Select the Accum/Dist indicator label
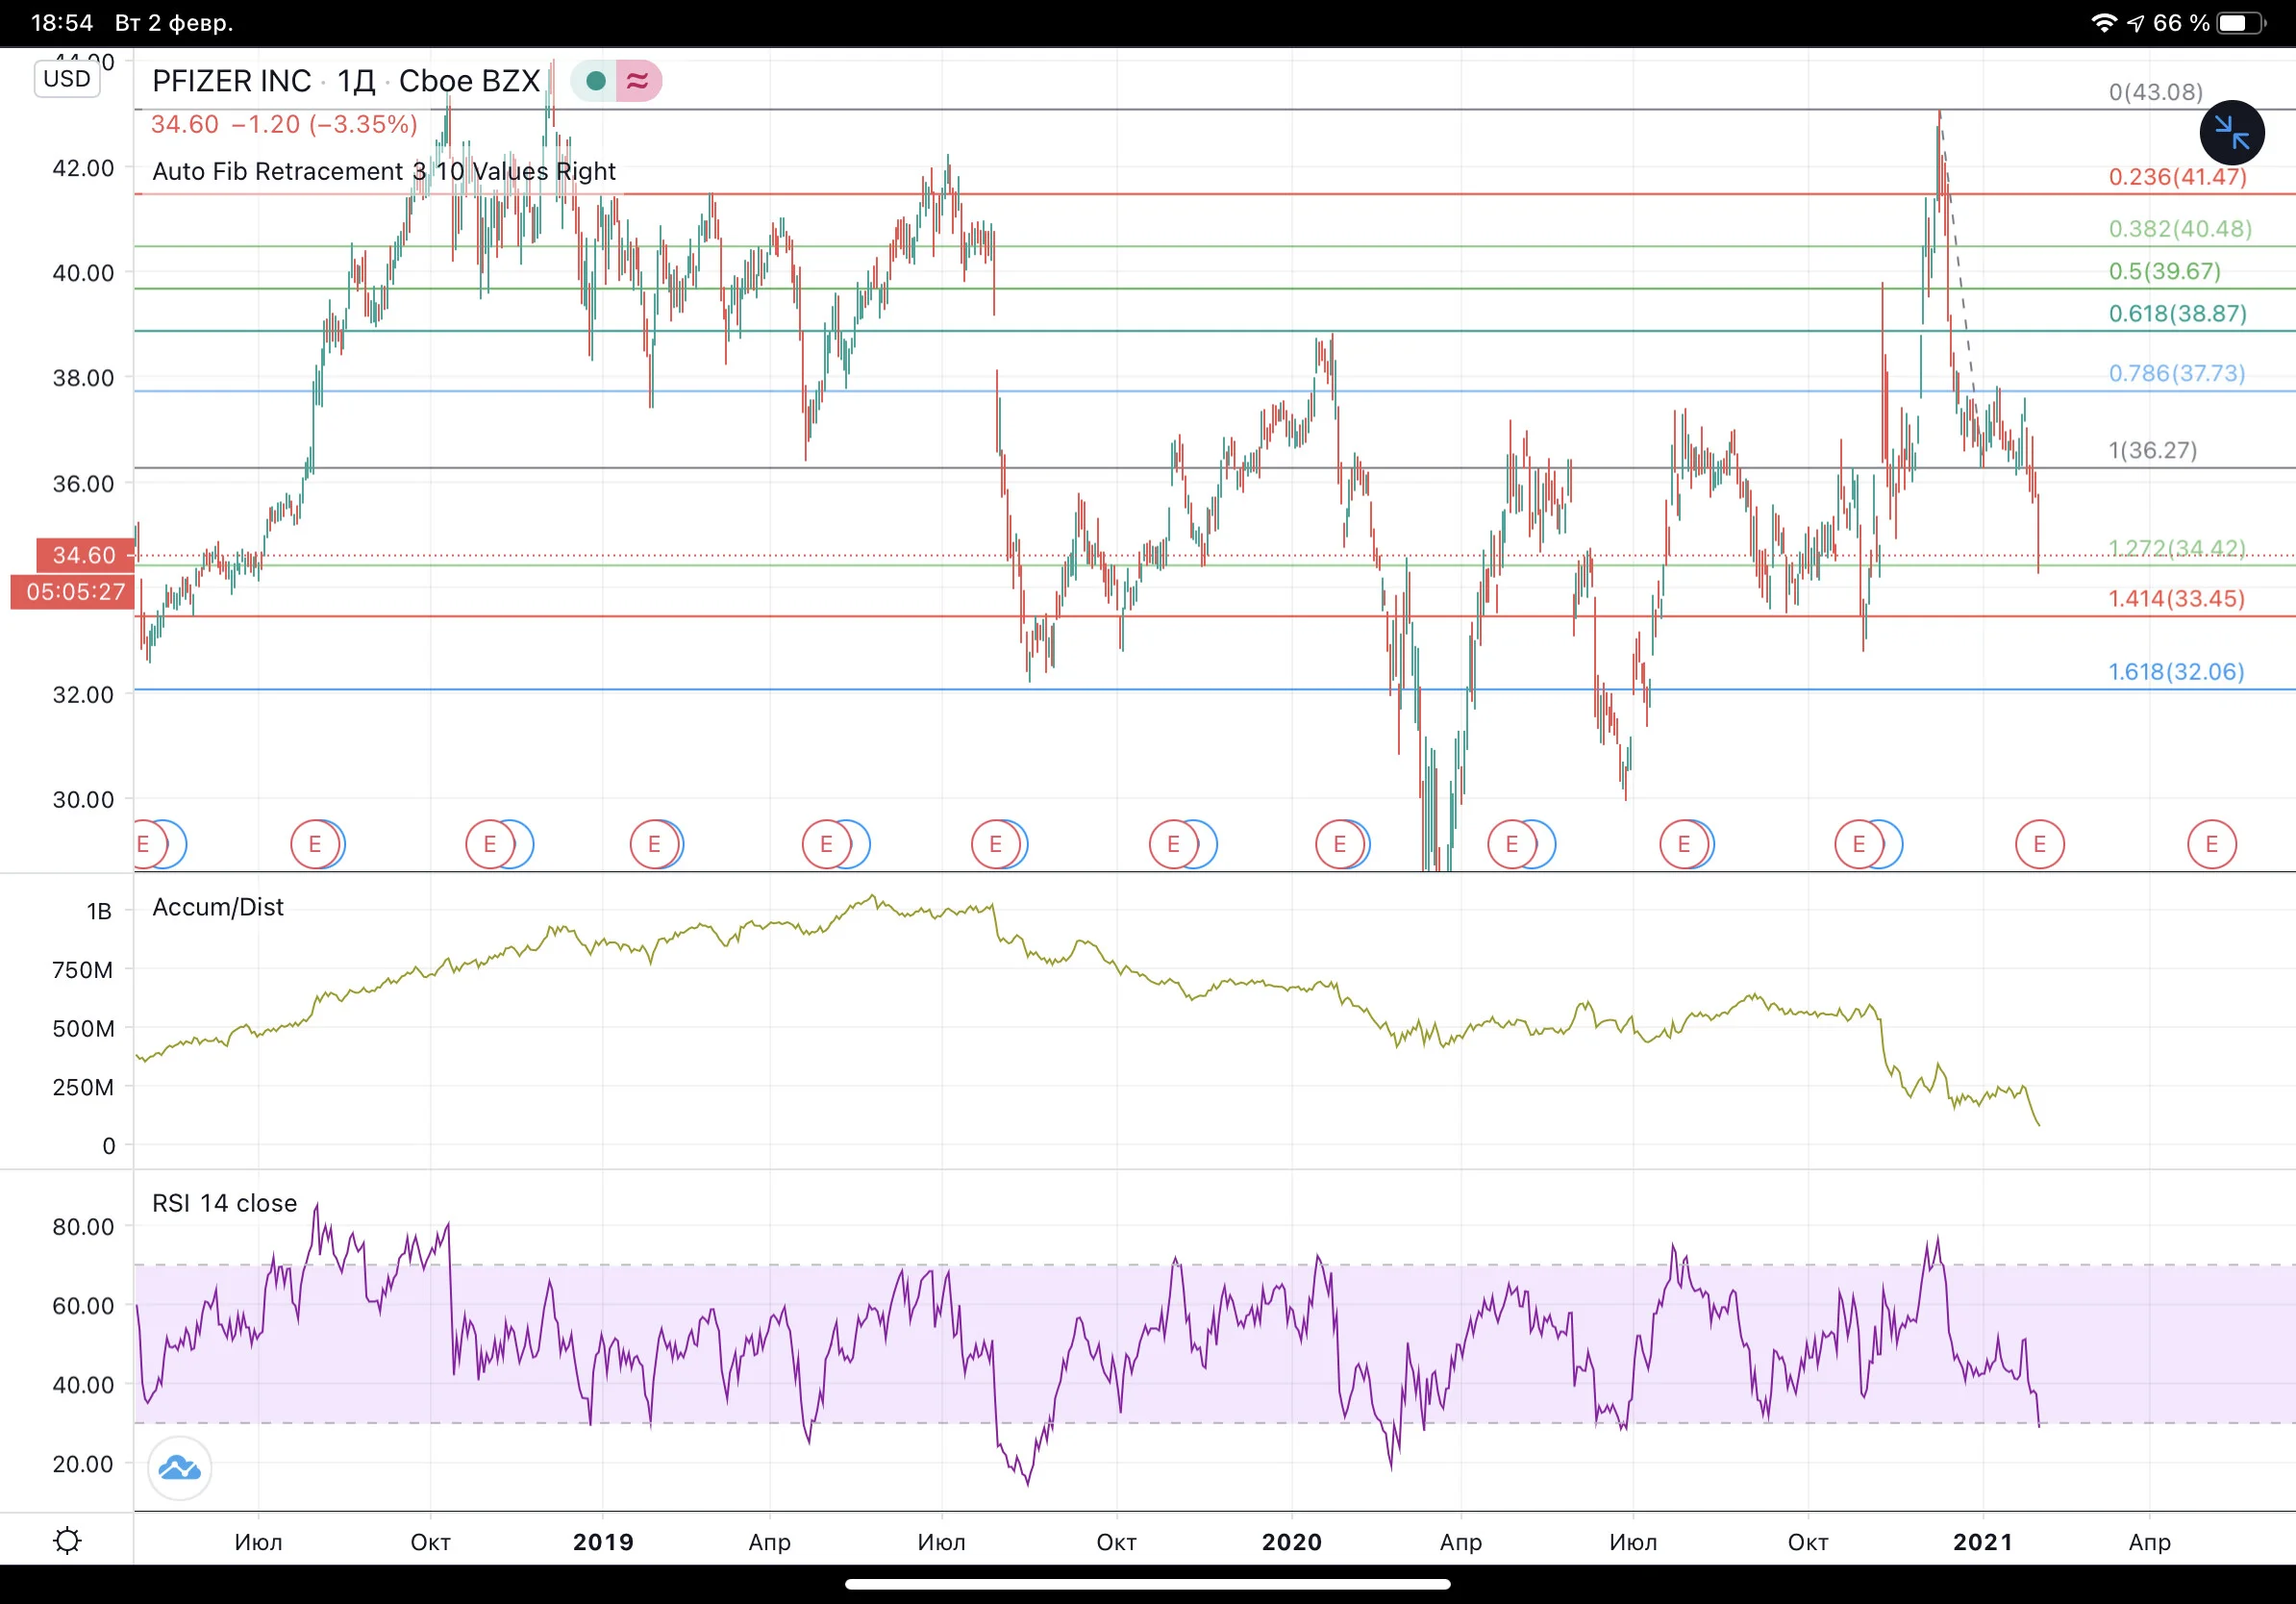Image resolution: width=2296 pixels, height=1604 pixels. coord(218,907)
